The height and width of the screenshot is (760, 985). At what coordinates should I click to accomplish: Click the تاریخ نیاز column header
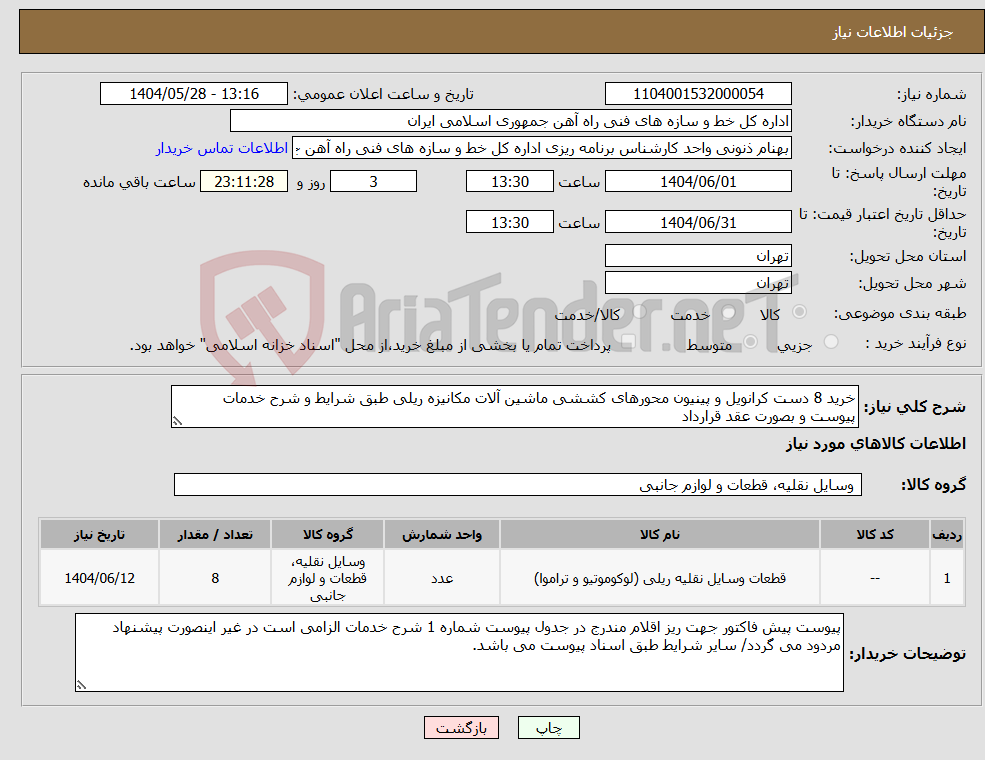pyautogui.click(x=99, y=535)
